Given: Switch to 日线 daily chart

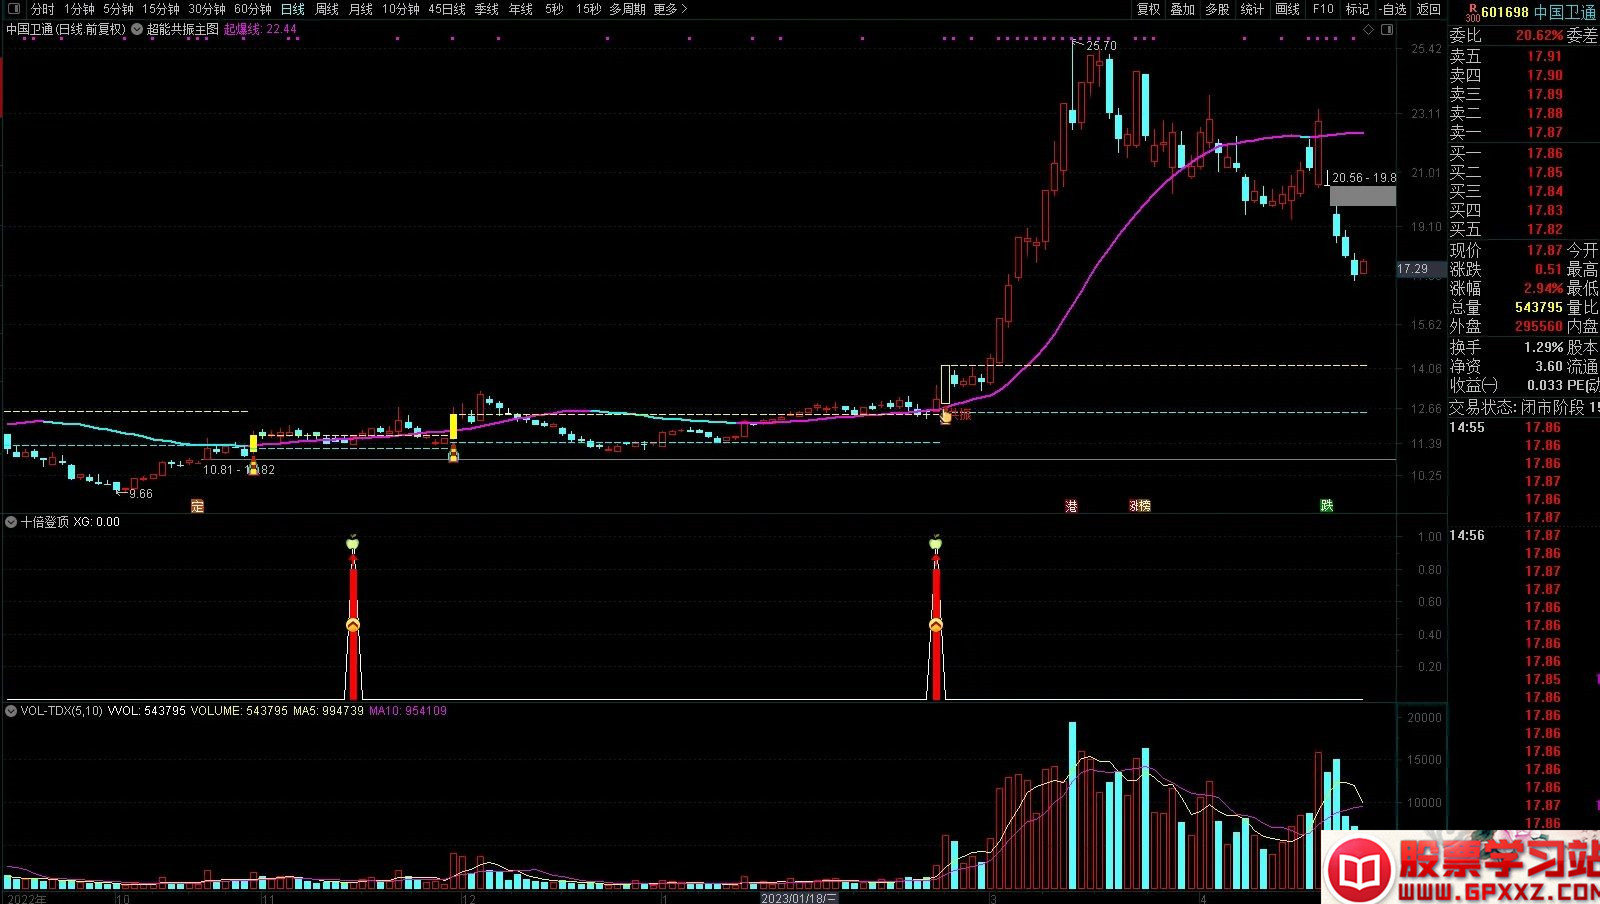Looking at the screenshot, I should click(x=293, y=9).
